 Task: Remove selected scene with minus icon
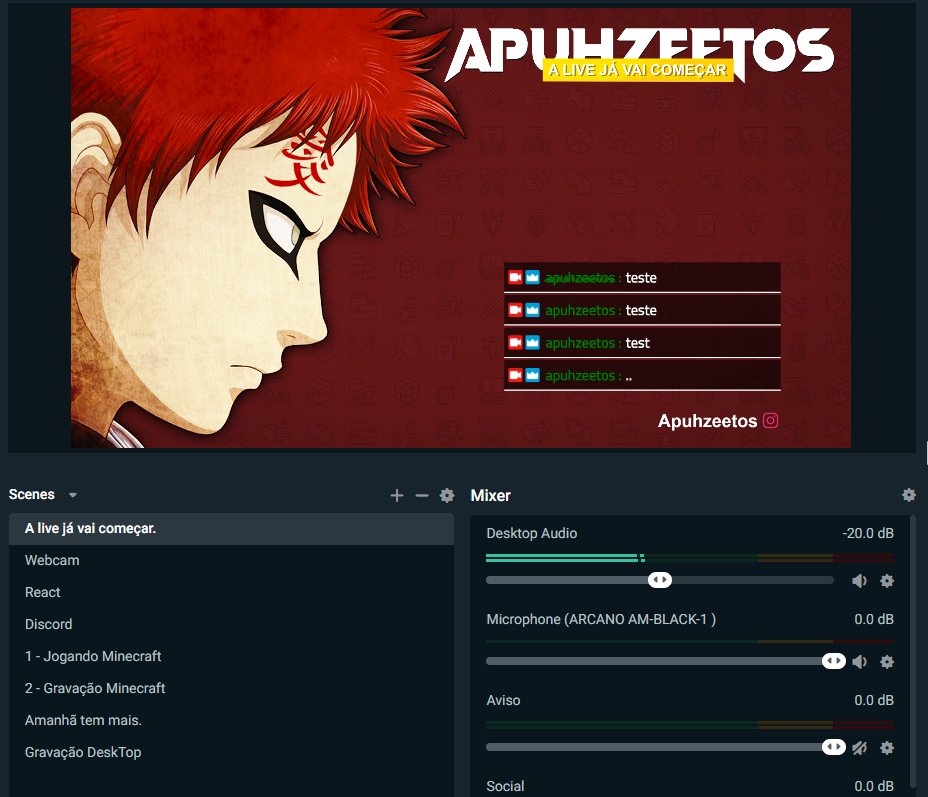(421, 495)
